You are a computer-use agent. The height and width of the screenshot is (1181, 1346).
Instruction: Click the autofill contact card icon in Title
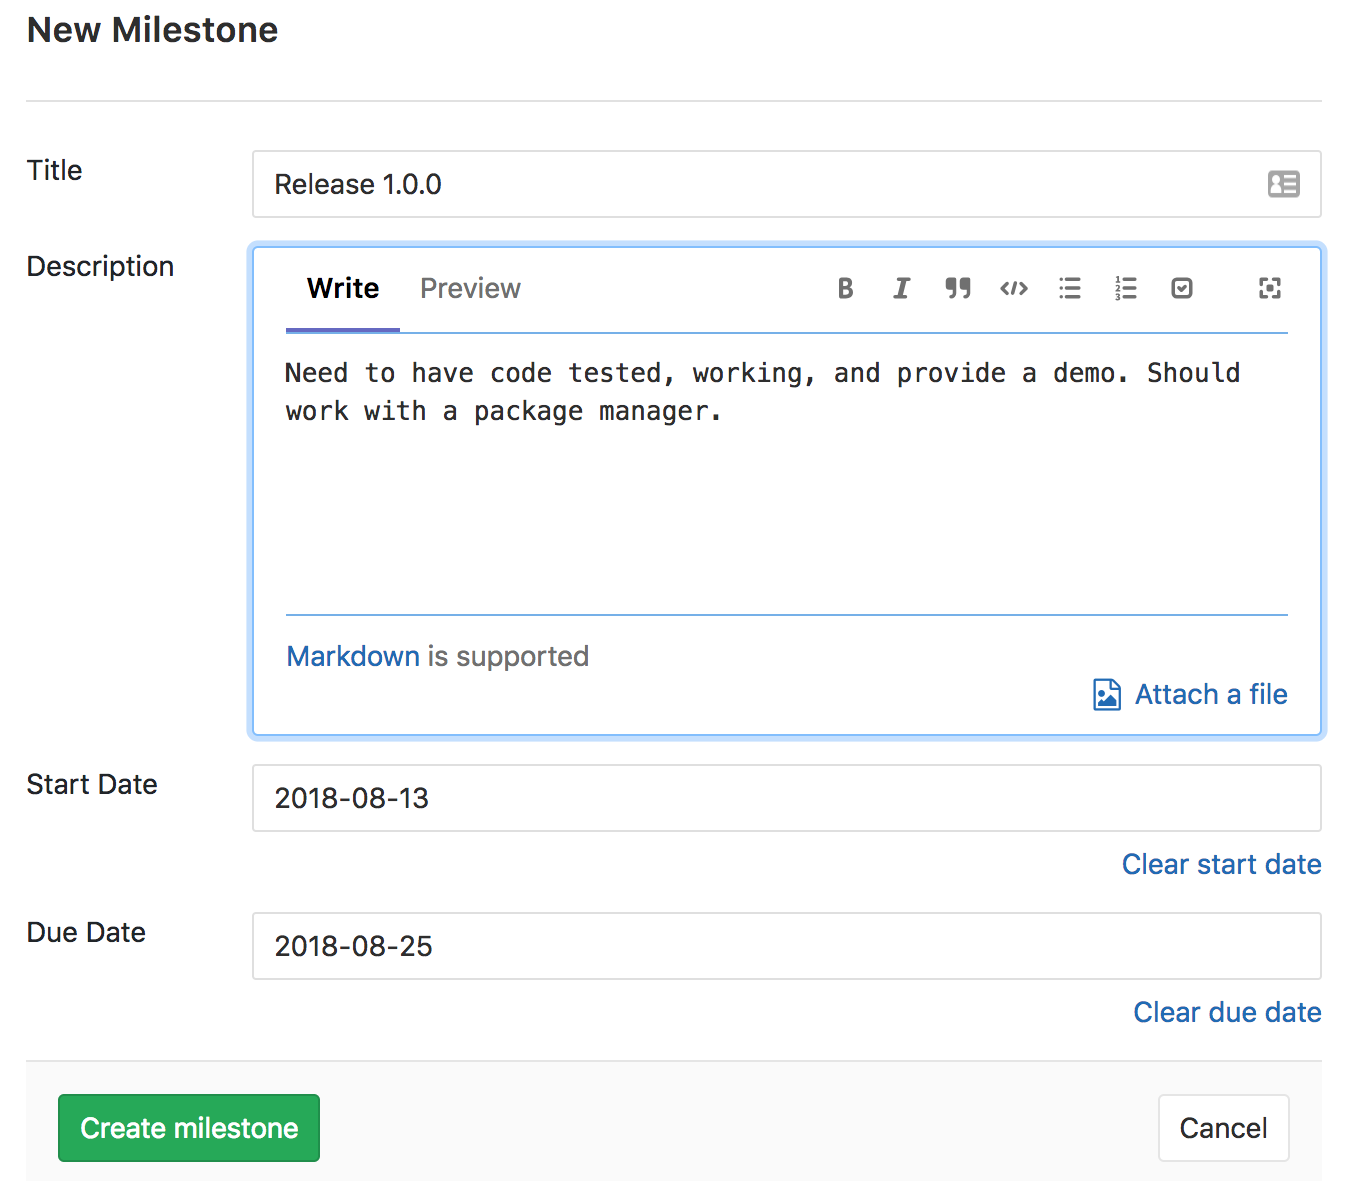coord(1284,184)
